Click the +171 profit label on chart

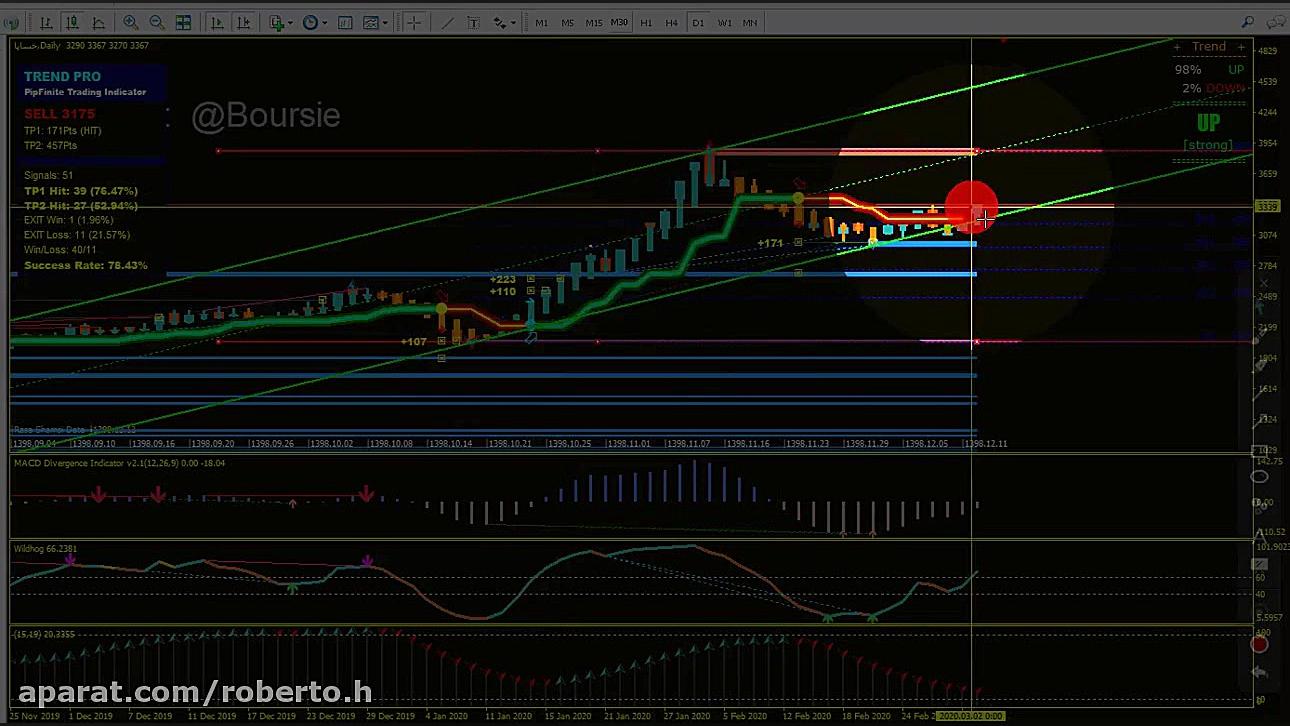coord(770,243)
